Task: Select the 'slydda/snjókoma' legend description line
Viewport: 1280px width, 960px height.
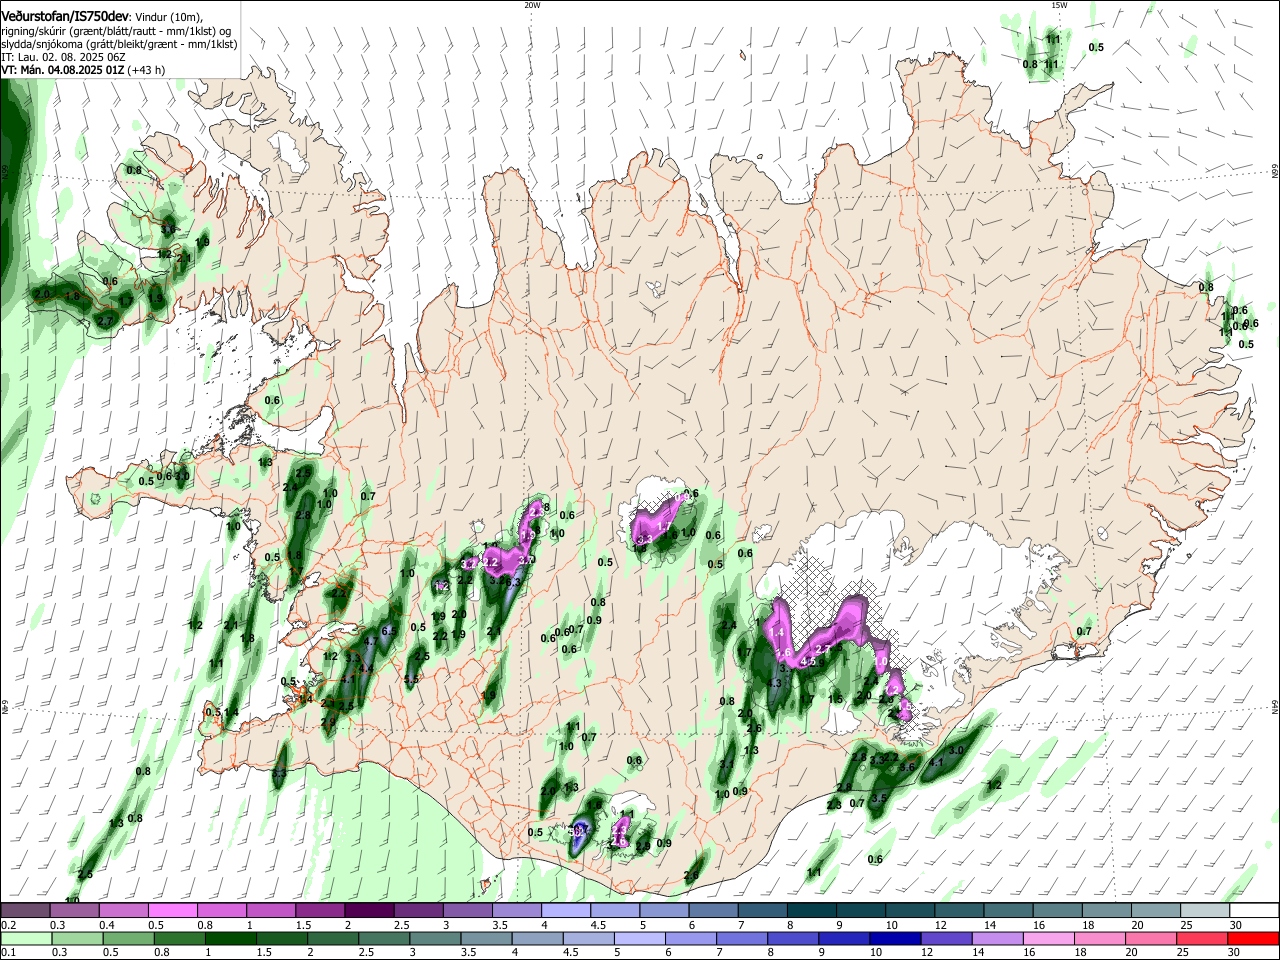Action: (119, 44)
